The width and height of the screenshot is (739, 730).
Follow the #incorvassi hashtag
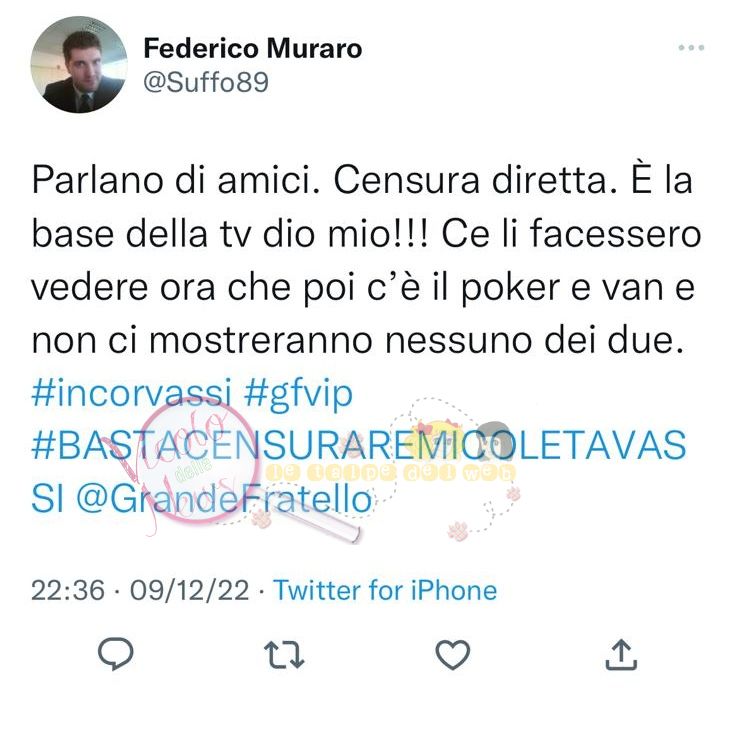click(x=132, y=394)
